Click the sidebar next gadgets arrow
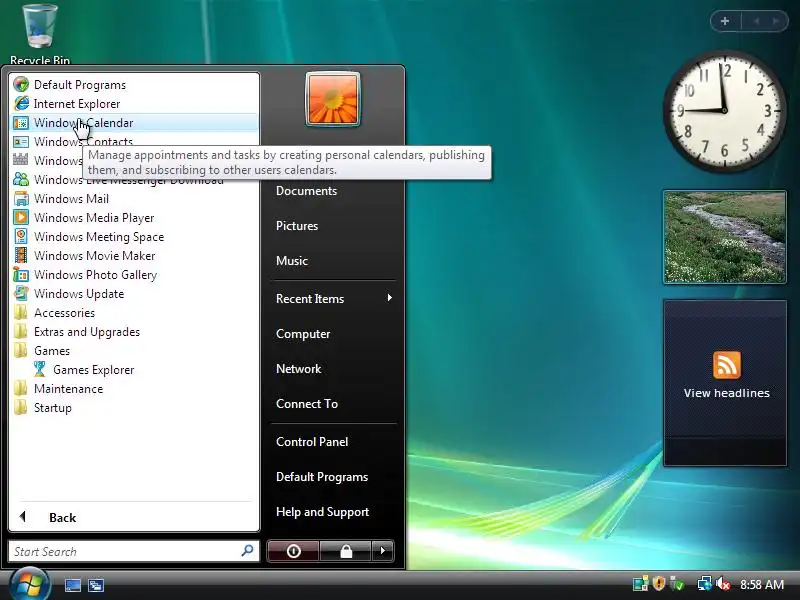Image resolution: width=800 pixels, height=600 pixels. 776,21
